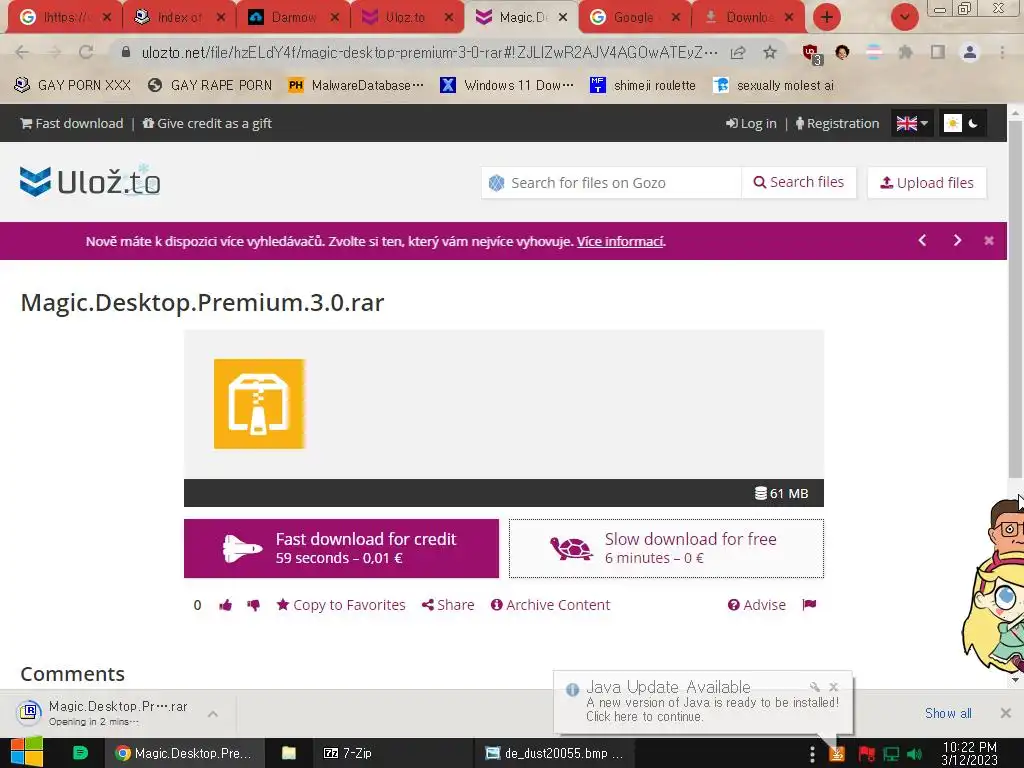Show hidden tray icons via three dots
1024x768 pixels.
(x=812, y=754)
